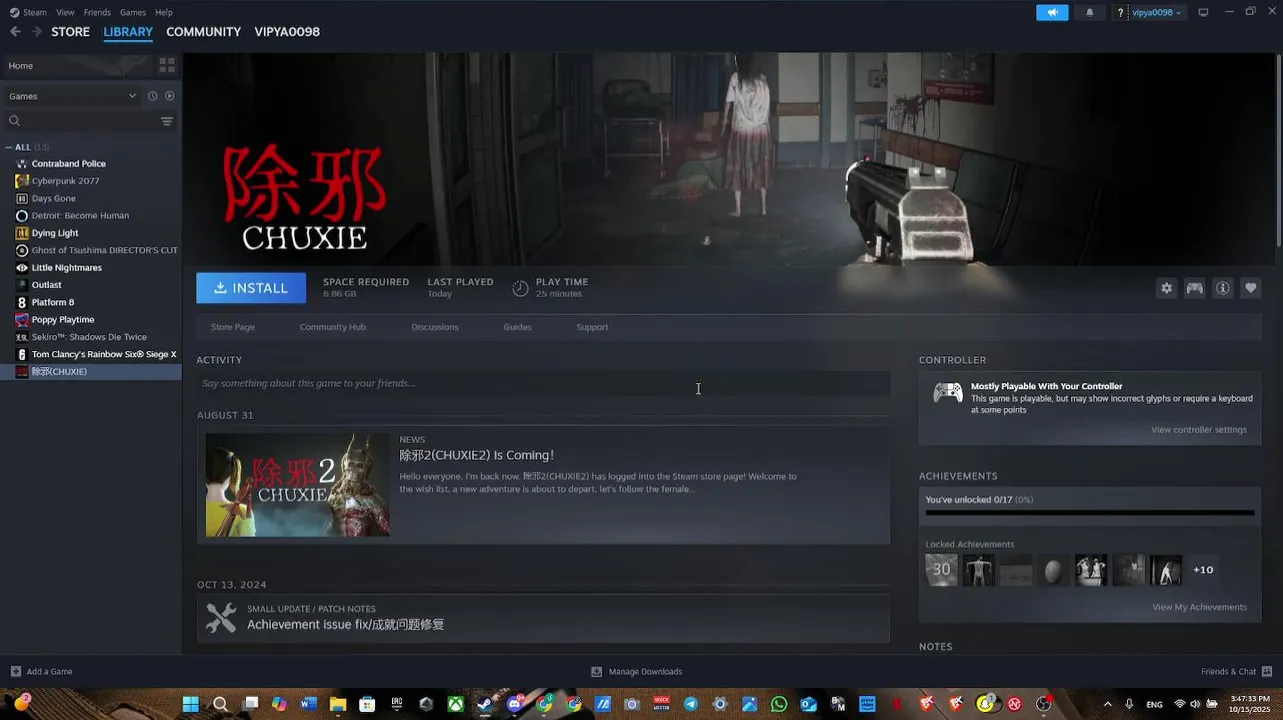
Task: Click the blue INSTALL button
Action: (x=251, y=288)
